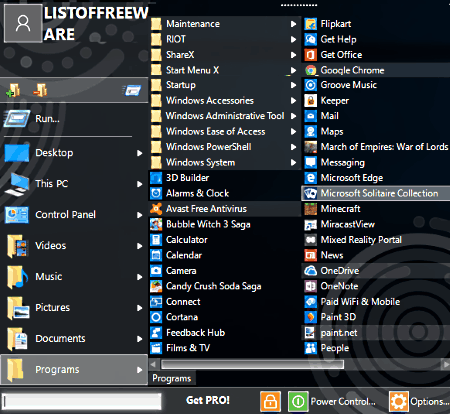Open MiracastView
The image size is (450, 414).
[376, 224]
